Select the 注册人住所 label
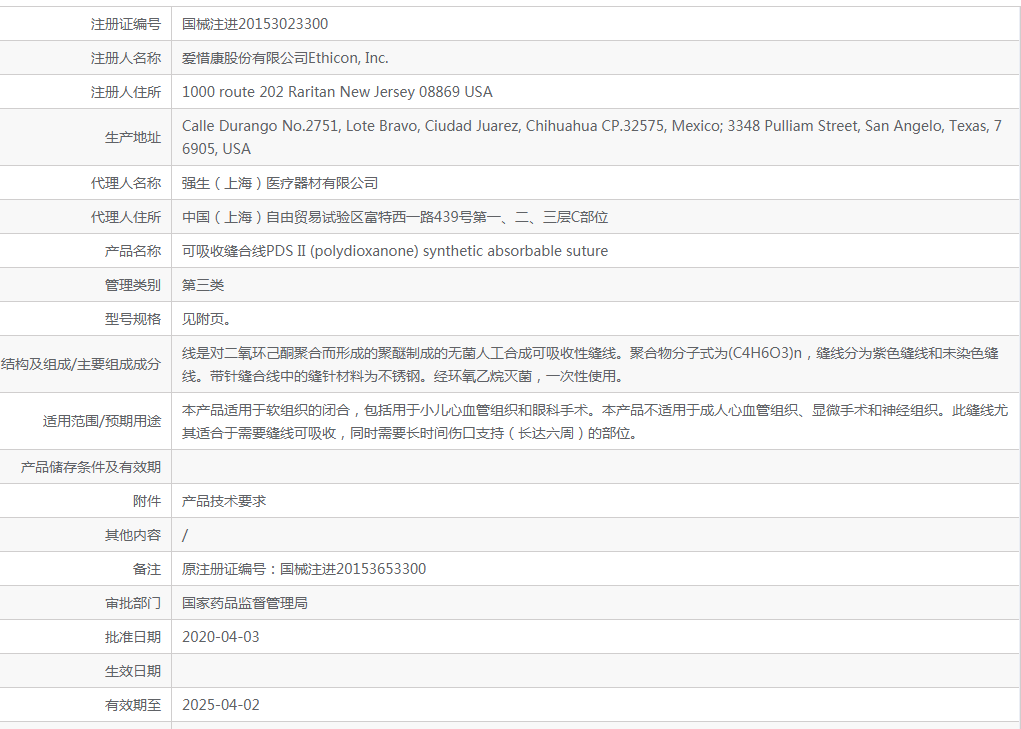This screenshot has width=1021, height=729. coord(126,92)
